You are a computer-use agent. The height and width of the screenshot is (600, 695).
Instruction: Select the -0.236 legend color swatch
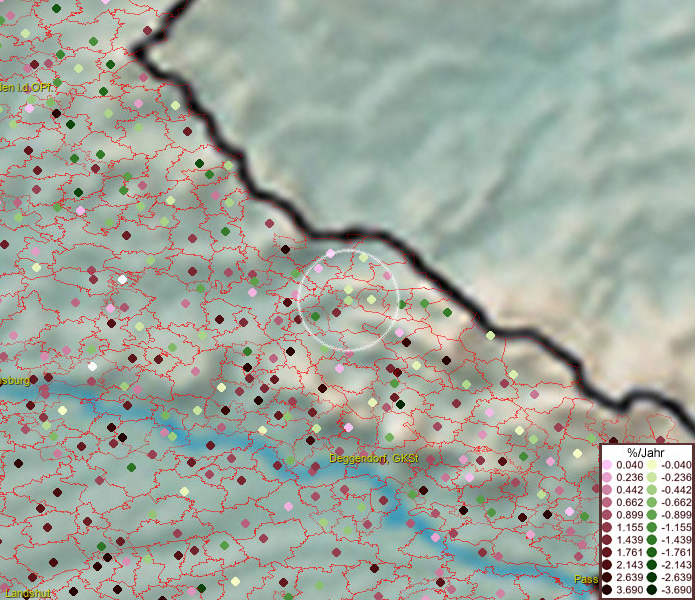[652, 477]
